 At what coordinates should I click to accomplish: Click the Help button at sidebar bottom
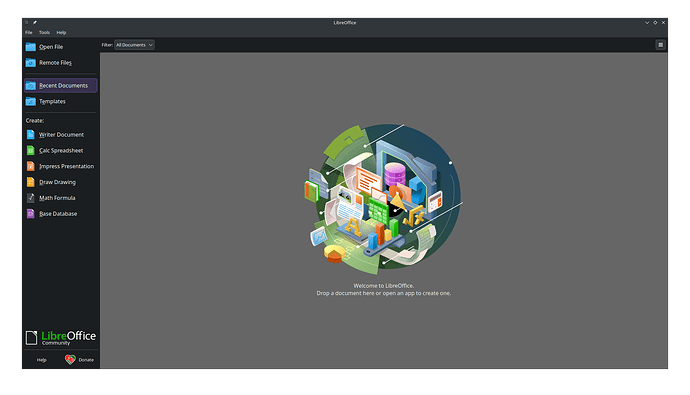pos(41,360)
